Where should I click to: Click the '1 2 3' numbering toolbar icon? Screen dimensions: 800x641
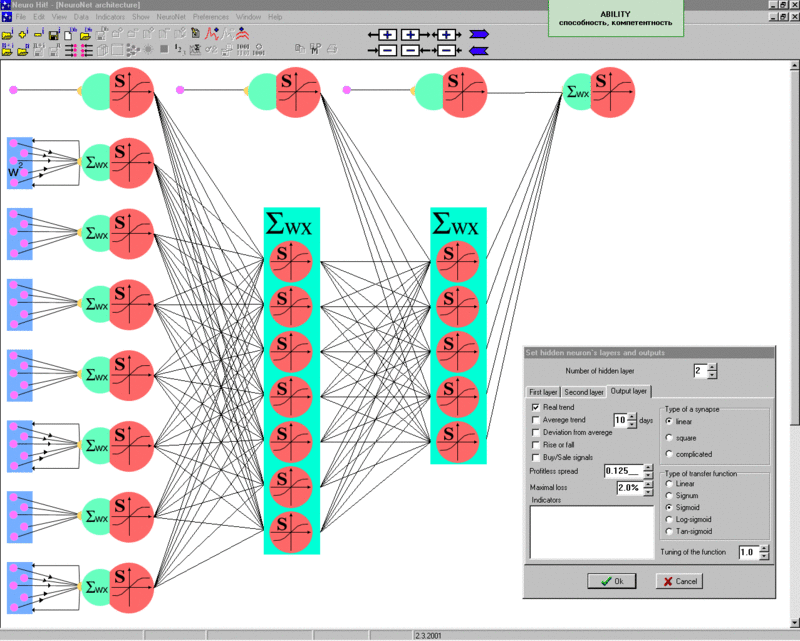pos(180,50)
